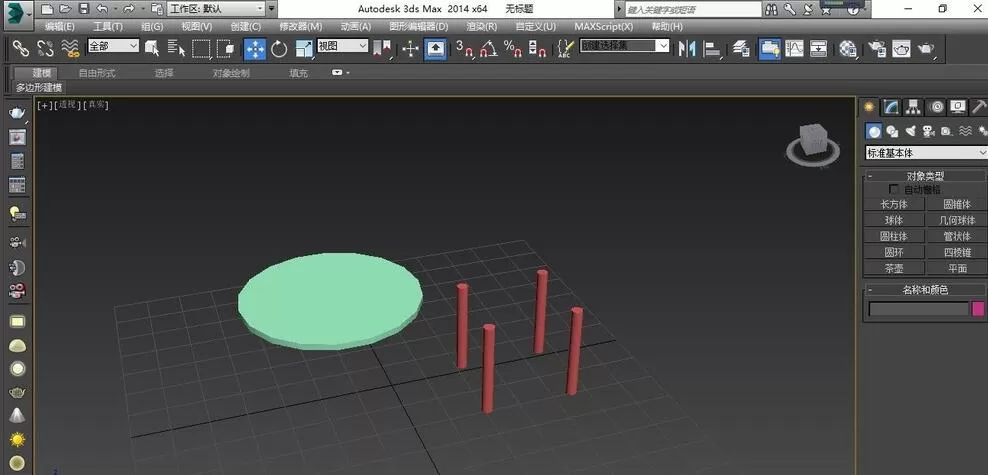This screenshot has height=475, width=988.
Task: Enable the 自动栅格 checkbox
Action: point(893,189)
